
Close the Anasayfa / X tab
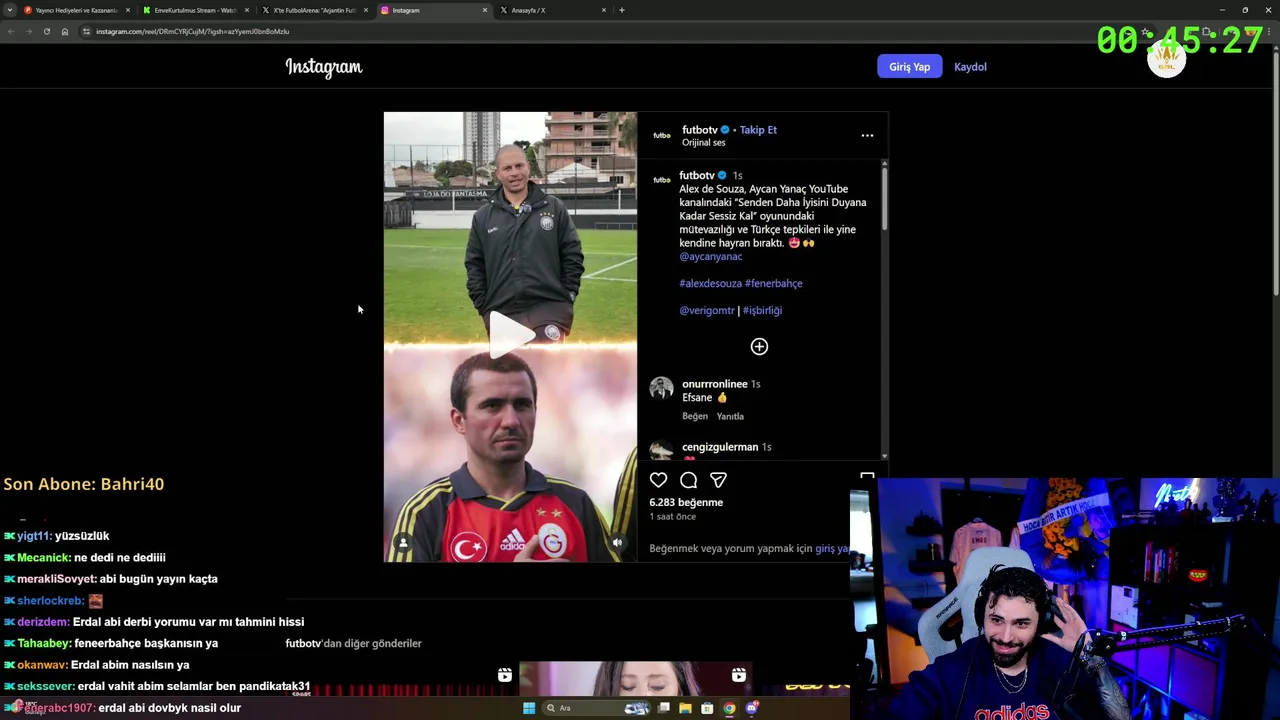pyautogui.click(x=604, y=10)
